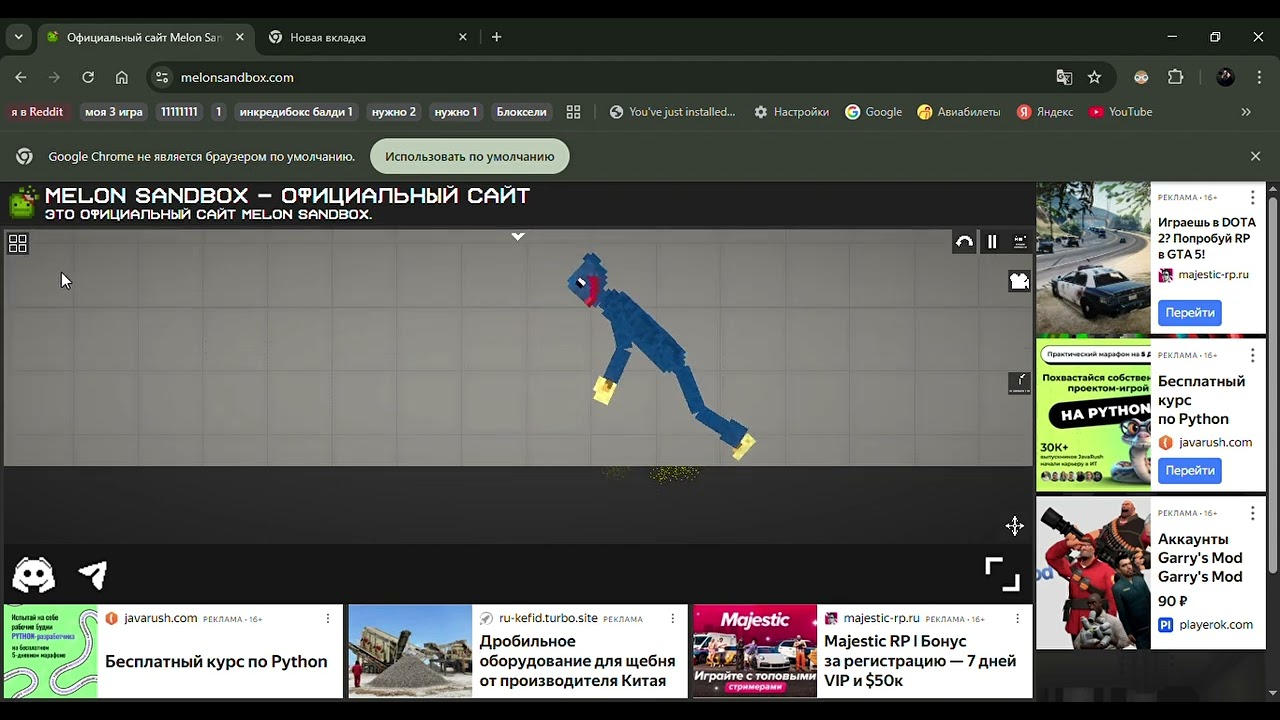1280x720 pixels.
Task: Click the Melon Sandbox logo icon
Action: pyautogui.click(x=23, y=202)
